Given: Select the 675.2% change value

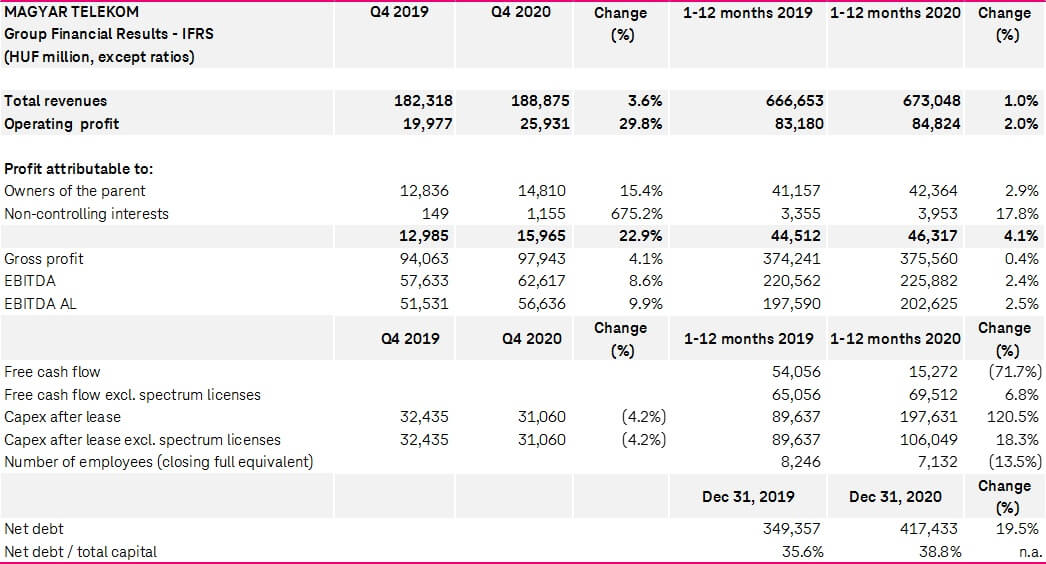Looking at the screenshot, I should (636, 214).
